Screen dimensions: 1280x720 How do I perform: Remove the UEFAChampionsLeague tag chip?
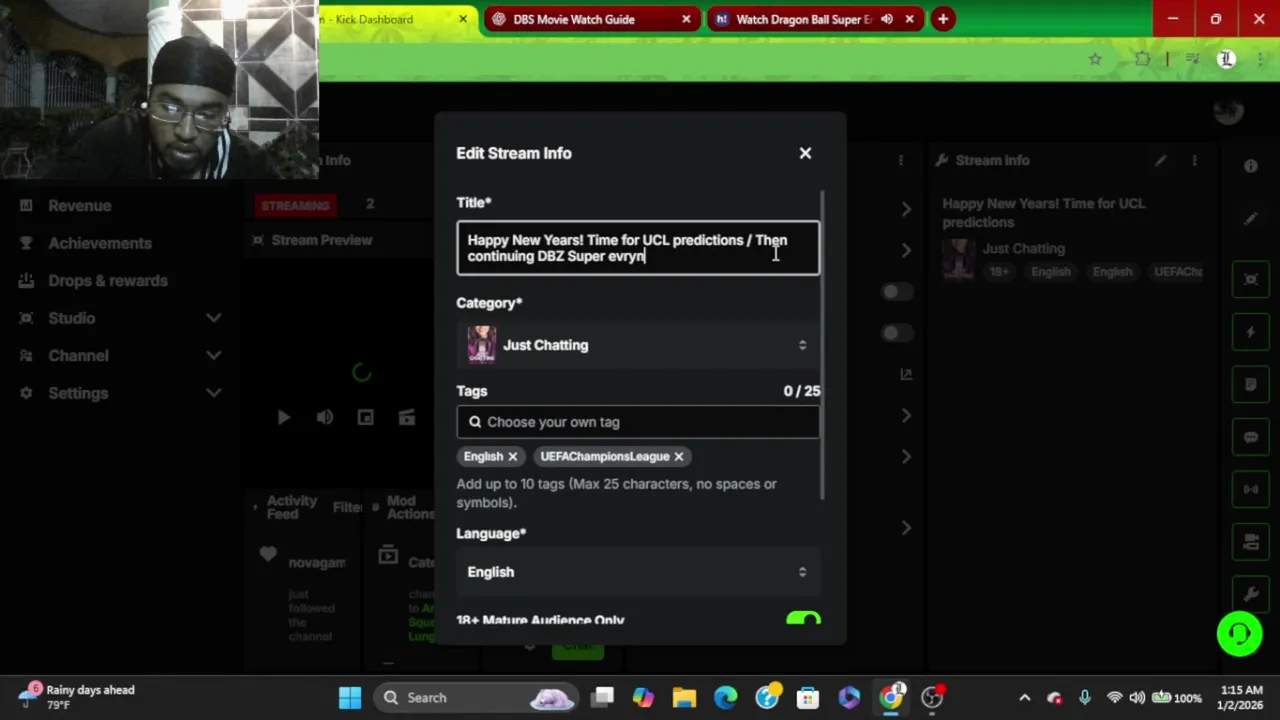coord(678,456)
